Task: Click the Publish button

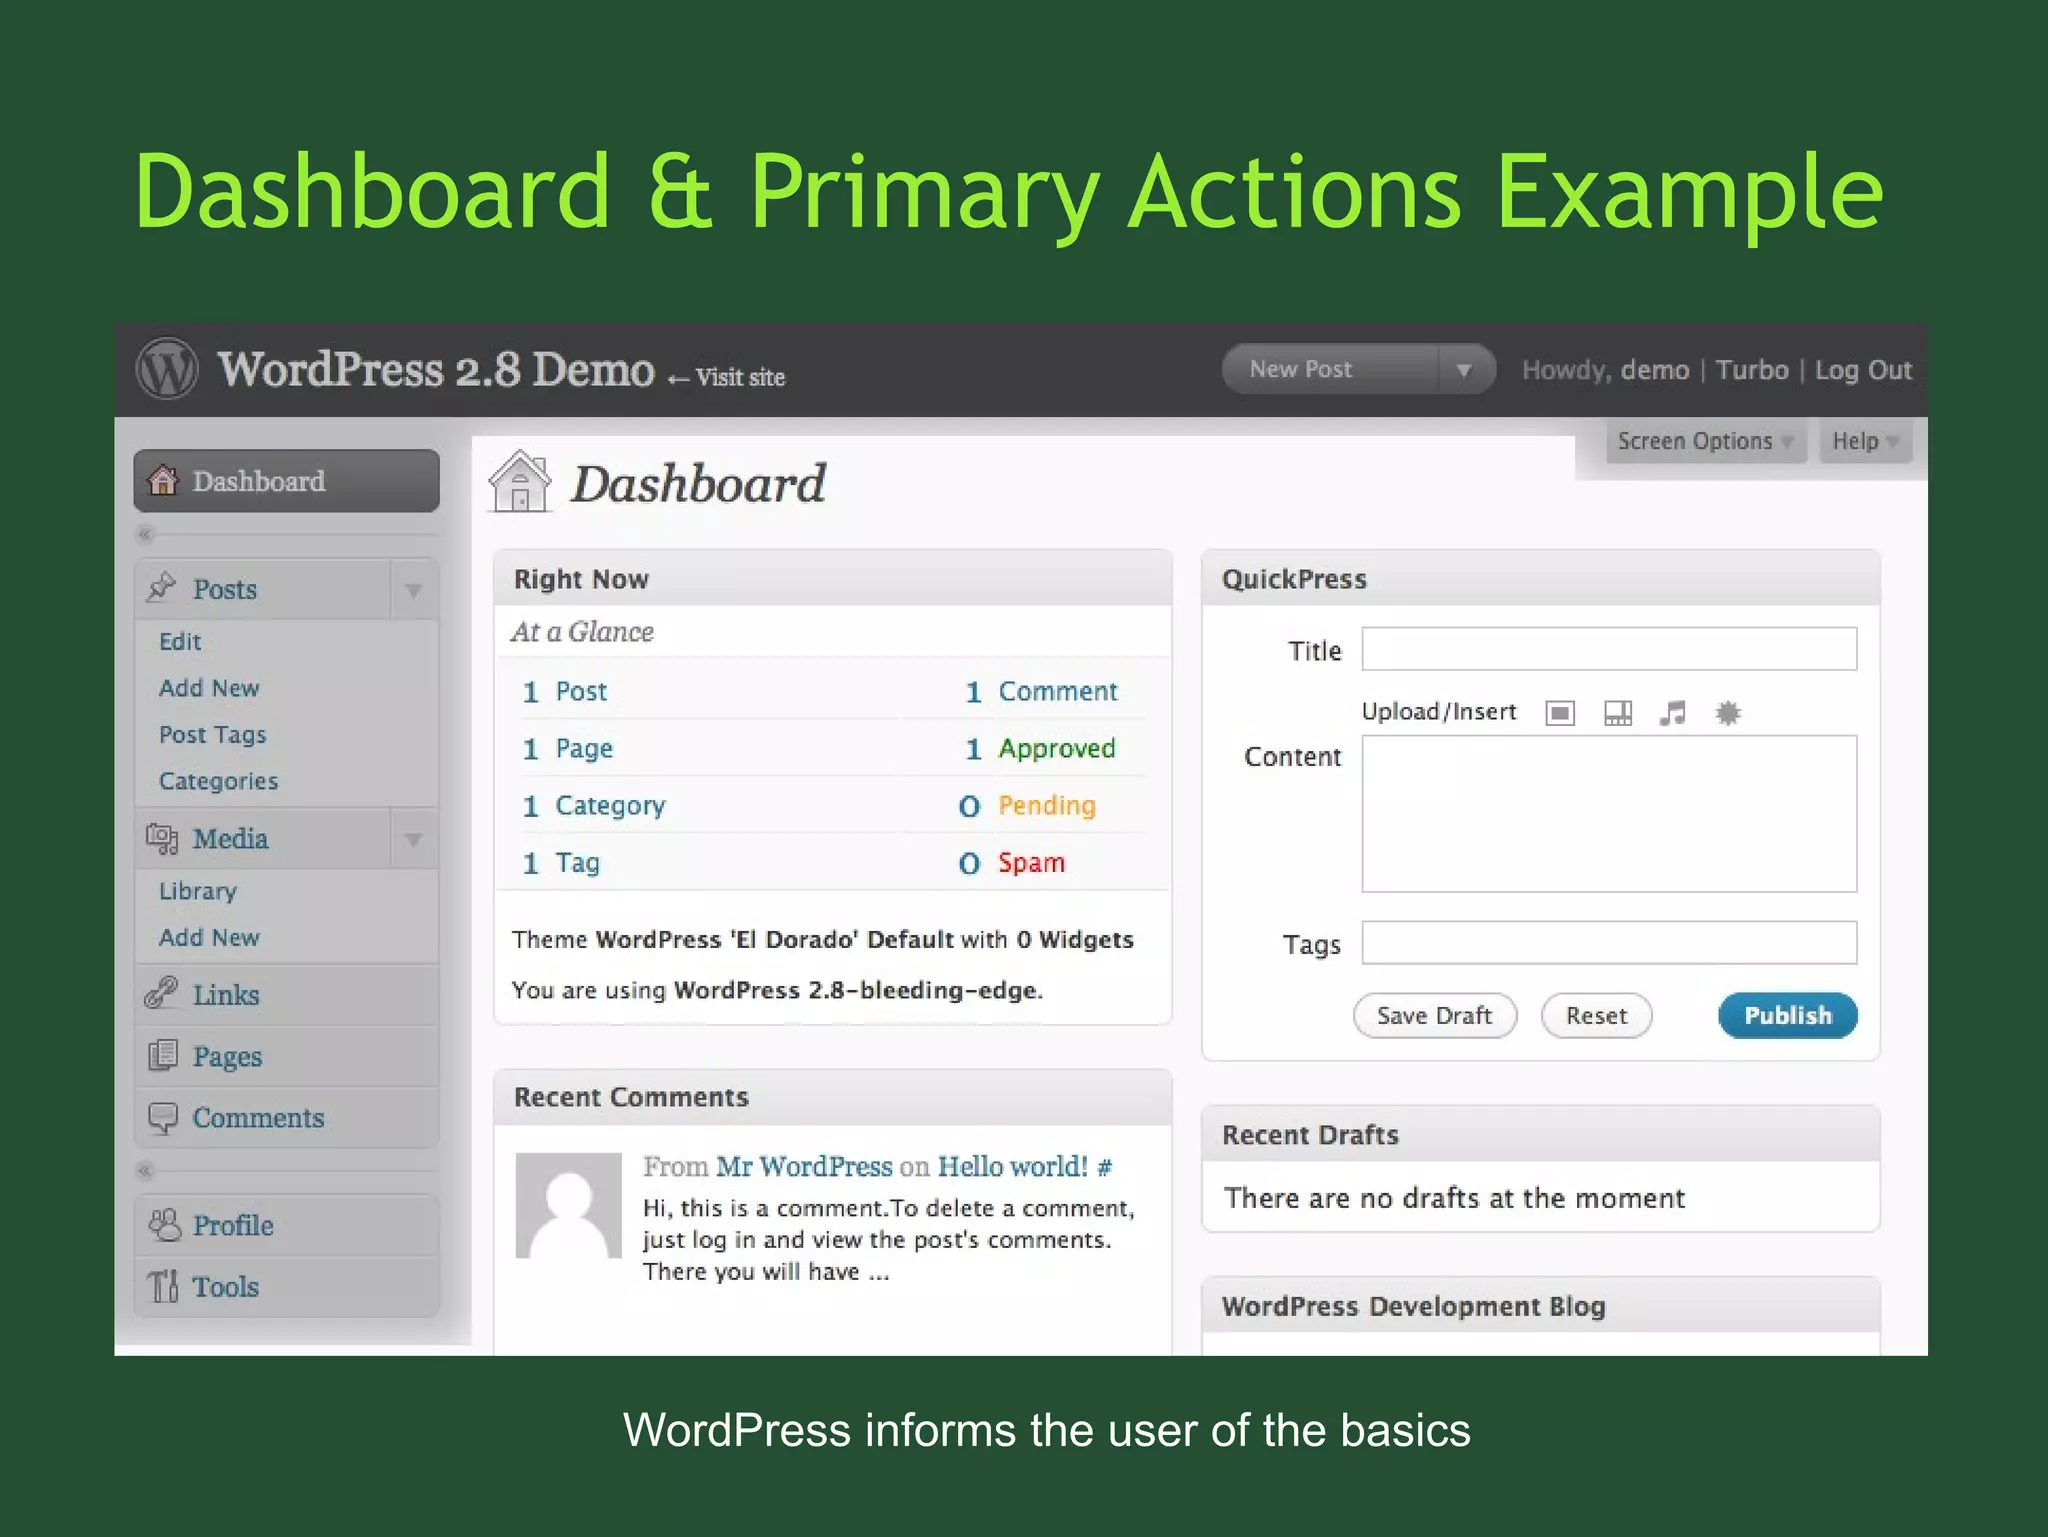Action: (1788, 1015)
